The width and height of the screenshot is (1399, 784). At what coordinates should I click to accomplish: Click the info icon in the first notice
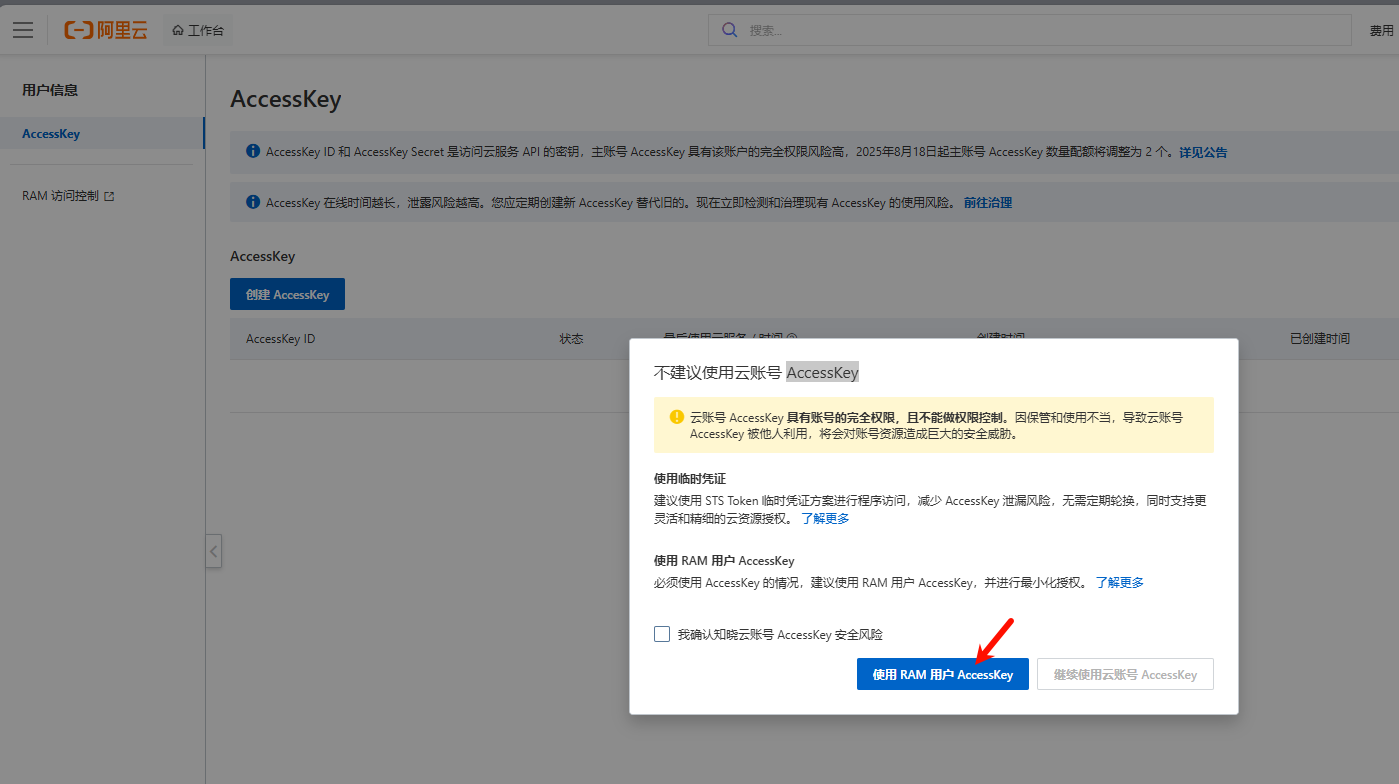click(x=253, y=152)
